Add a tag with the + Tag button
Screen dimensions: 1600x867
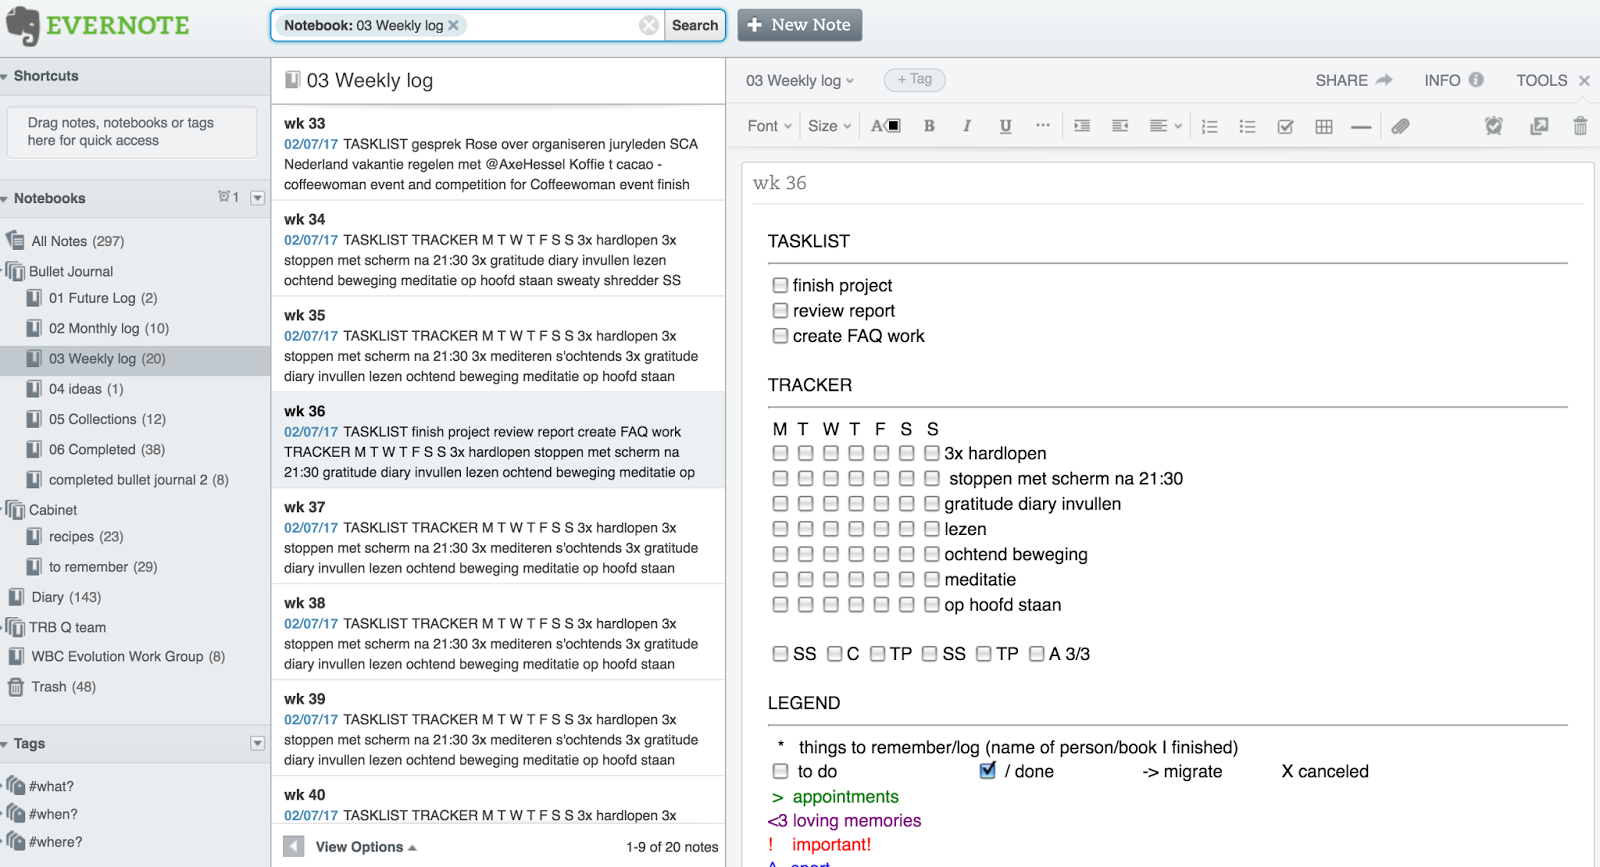click(914, 79)
